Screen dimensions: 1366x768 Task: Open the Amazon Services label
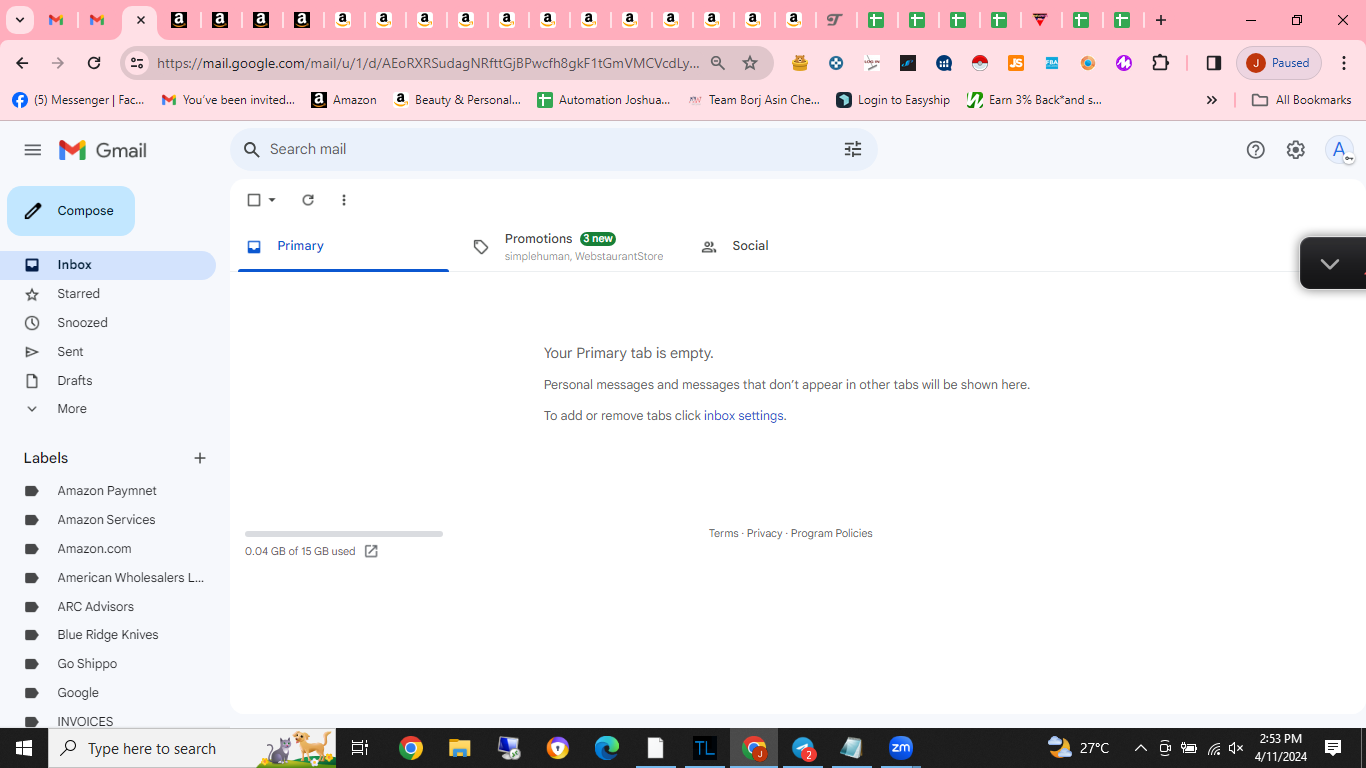point(108,520)
